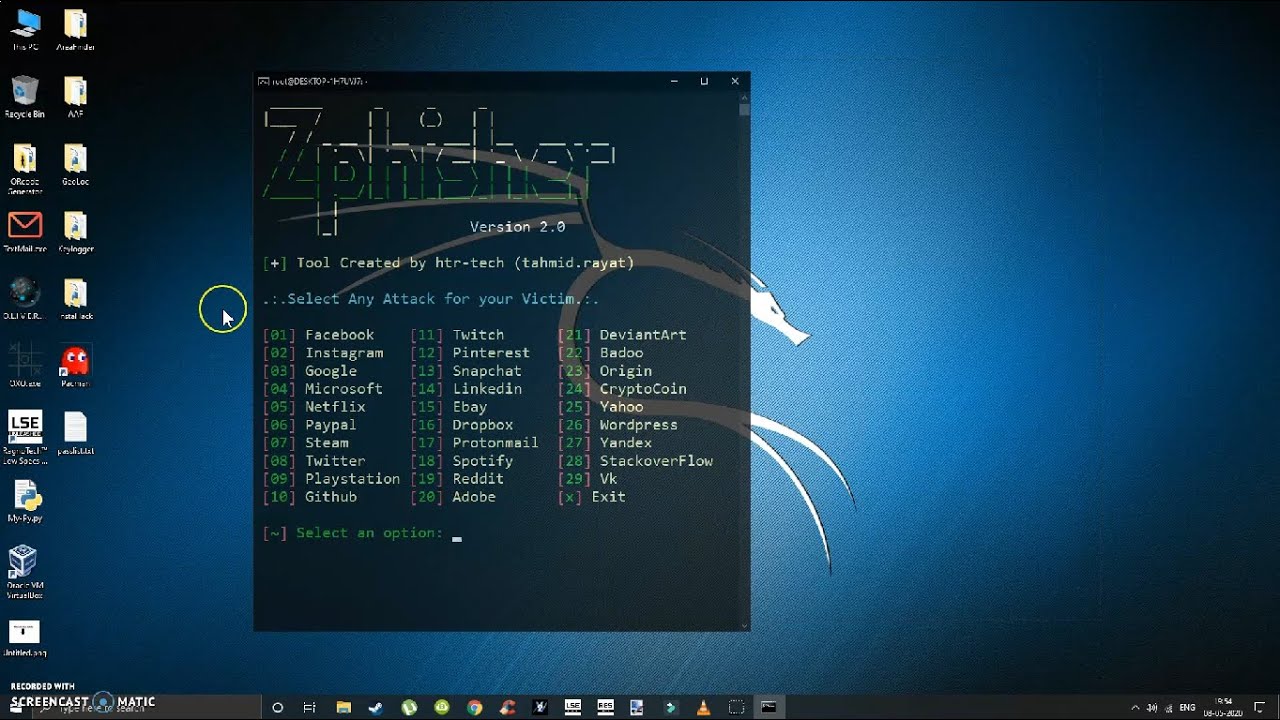Click the '[02] Instagram' option text
This screenshot has width=1280, height=720.
[x=323, y=353]
